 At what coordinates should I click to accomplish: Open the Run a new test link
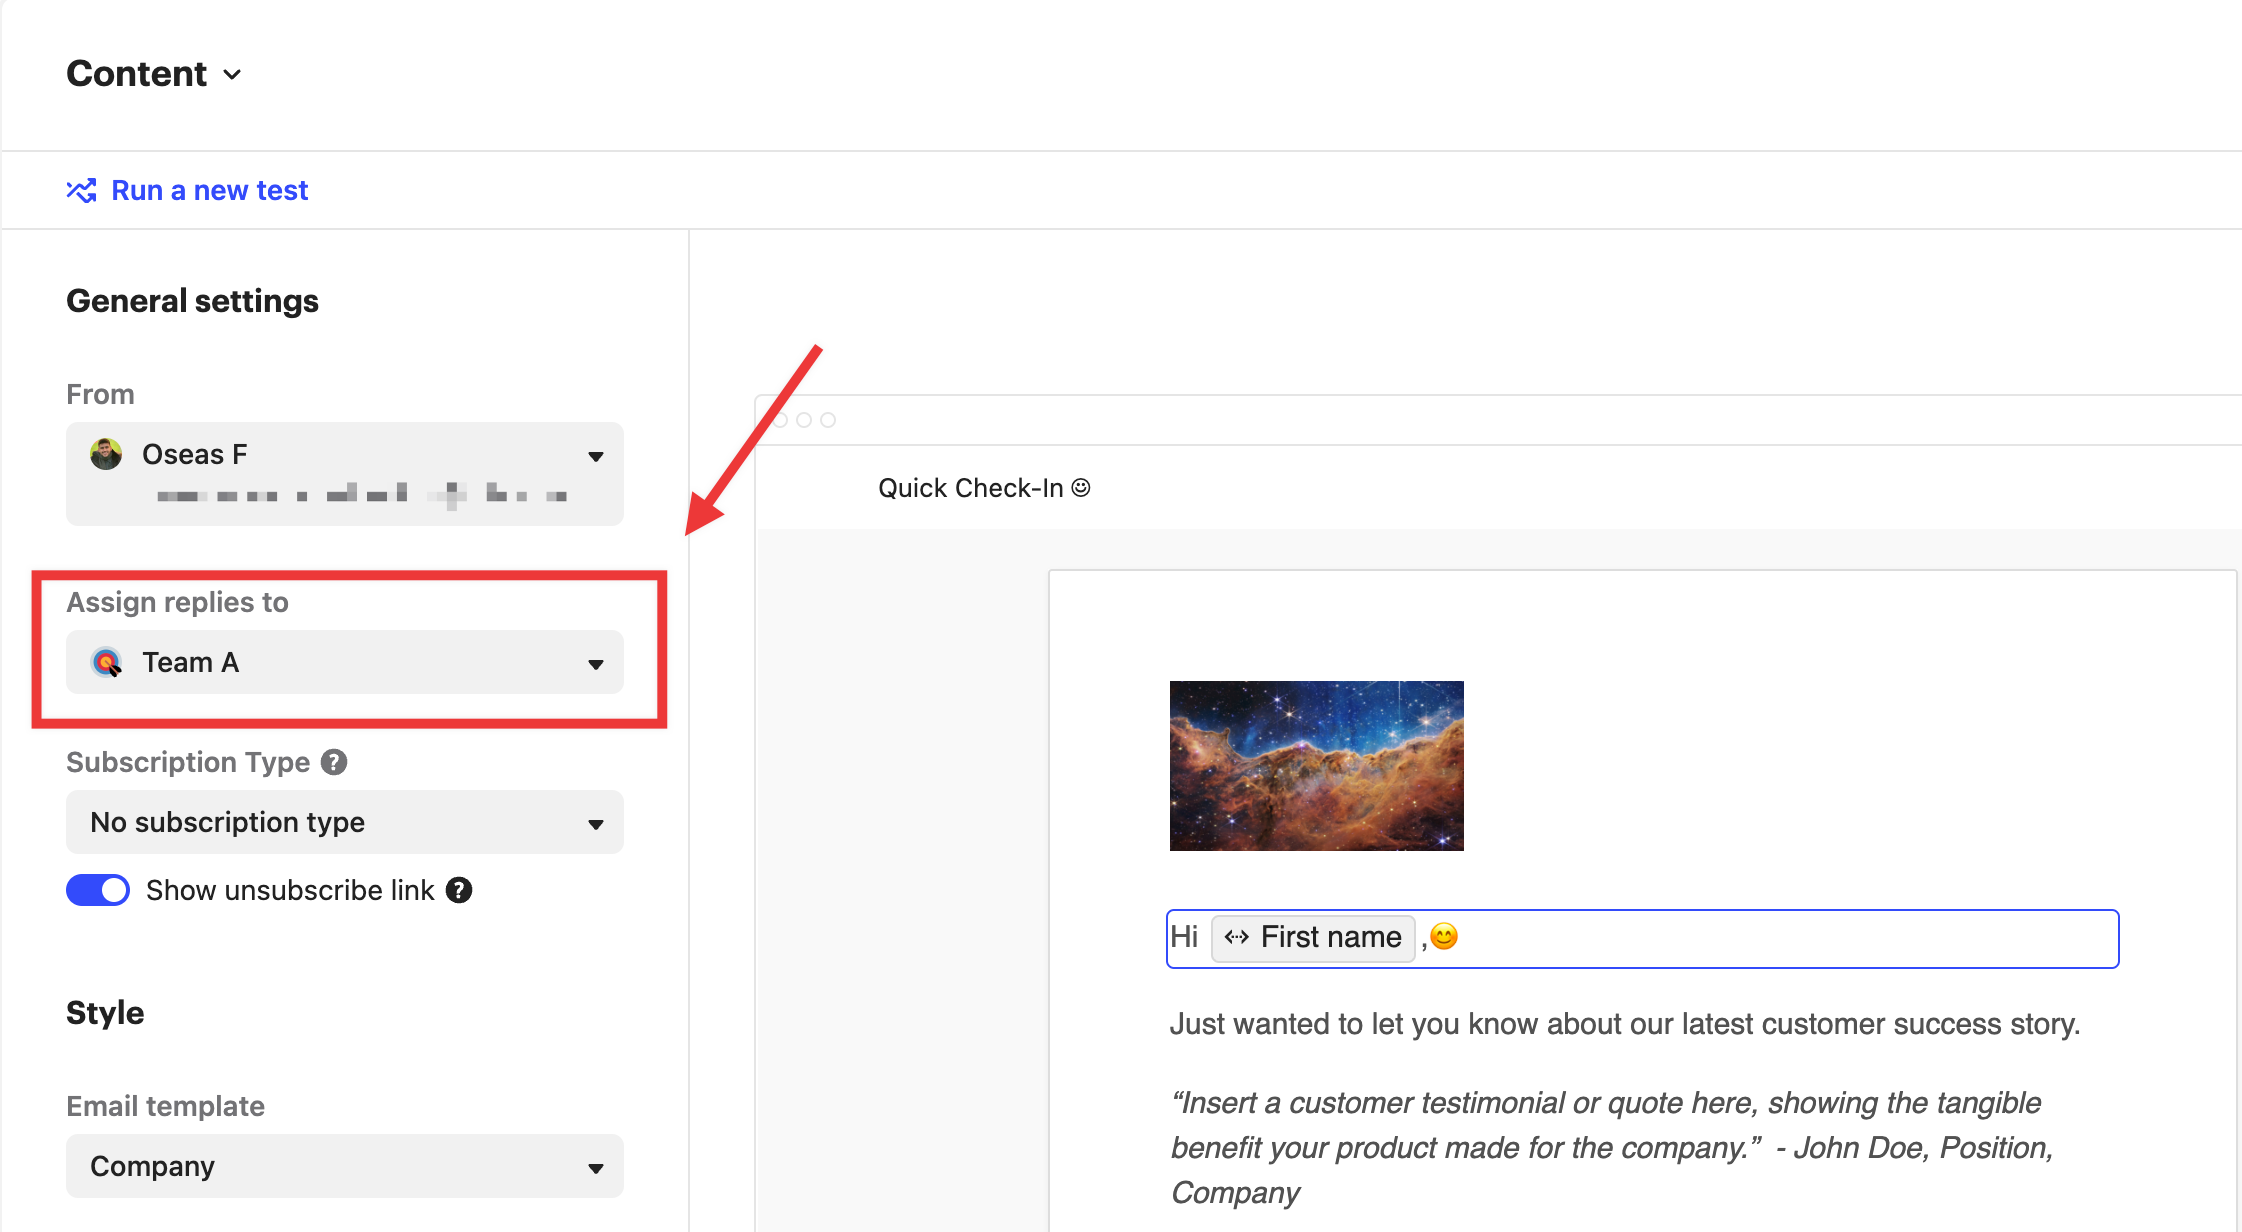209,190
